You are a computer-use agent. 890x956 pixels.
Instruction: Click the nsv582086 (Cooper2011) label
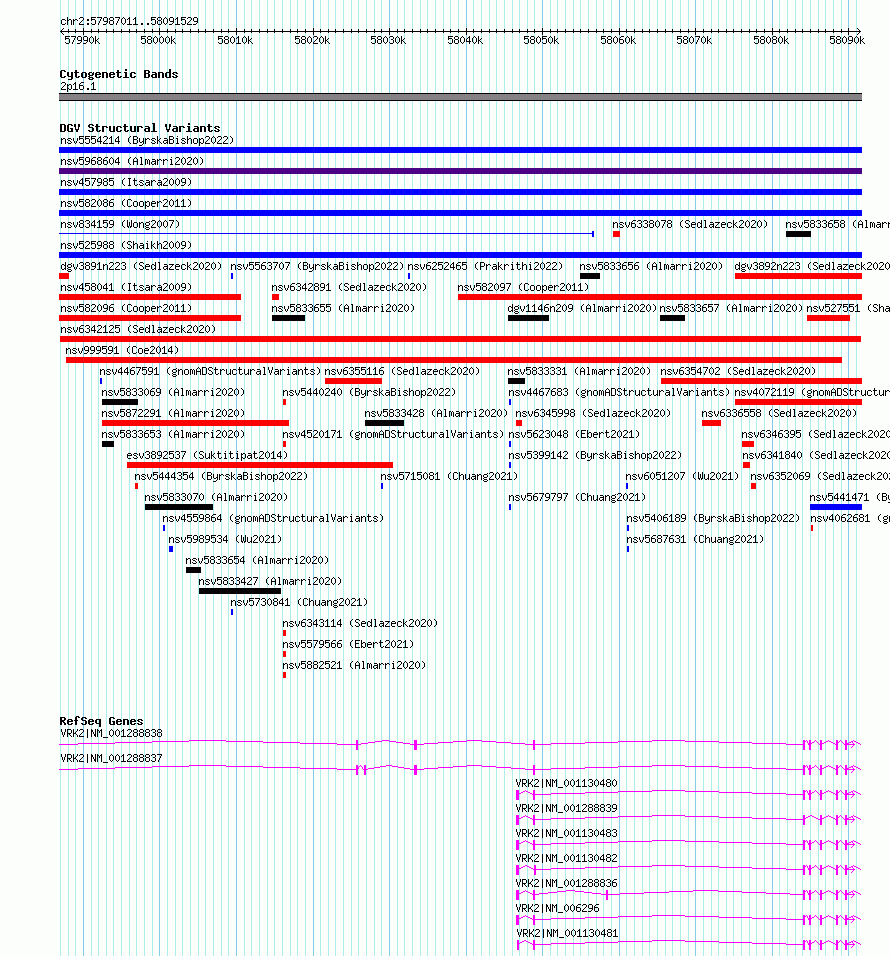coord(126,203)
